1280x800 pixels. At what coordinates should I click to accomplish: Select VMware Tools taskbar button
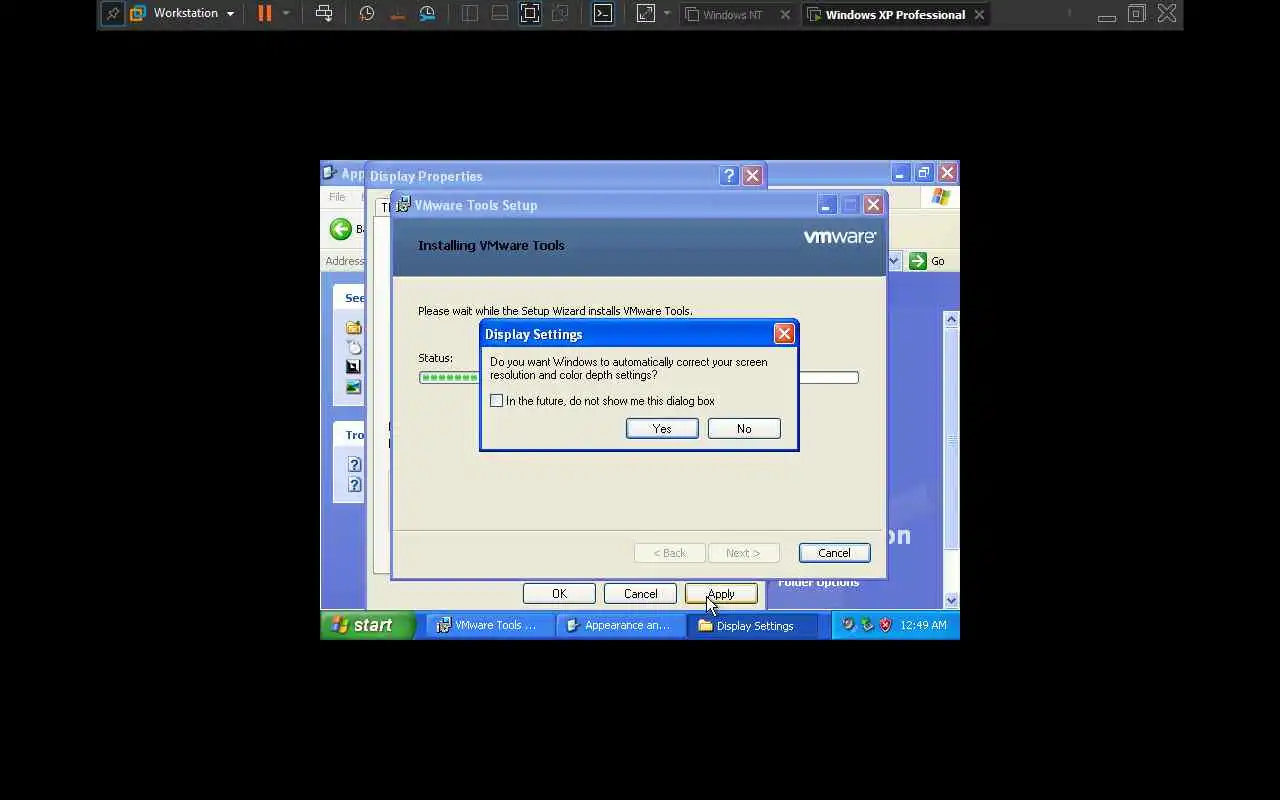487,625
